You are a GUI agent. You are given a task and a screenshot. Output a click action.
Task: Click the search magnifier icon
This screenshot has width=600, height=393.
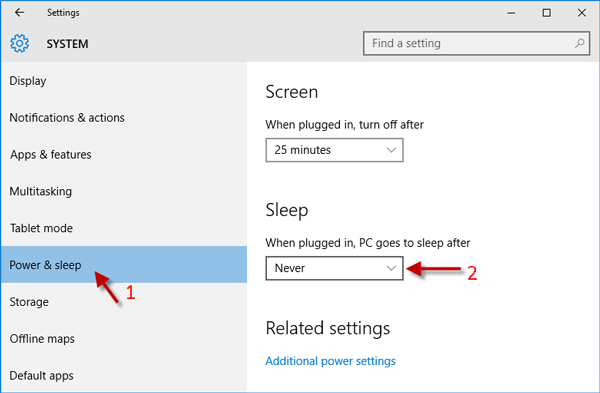tap(579, 43)
